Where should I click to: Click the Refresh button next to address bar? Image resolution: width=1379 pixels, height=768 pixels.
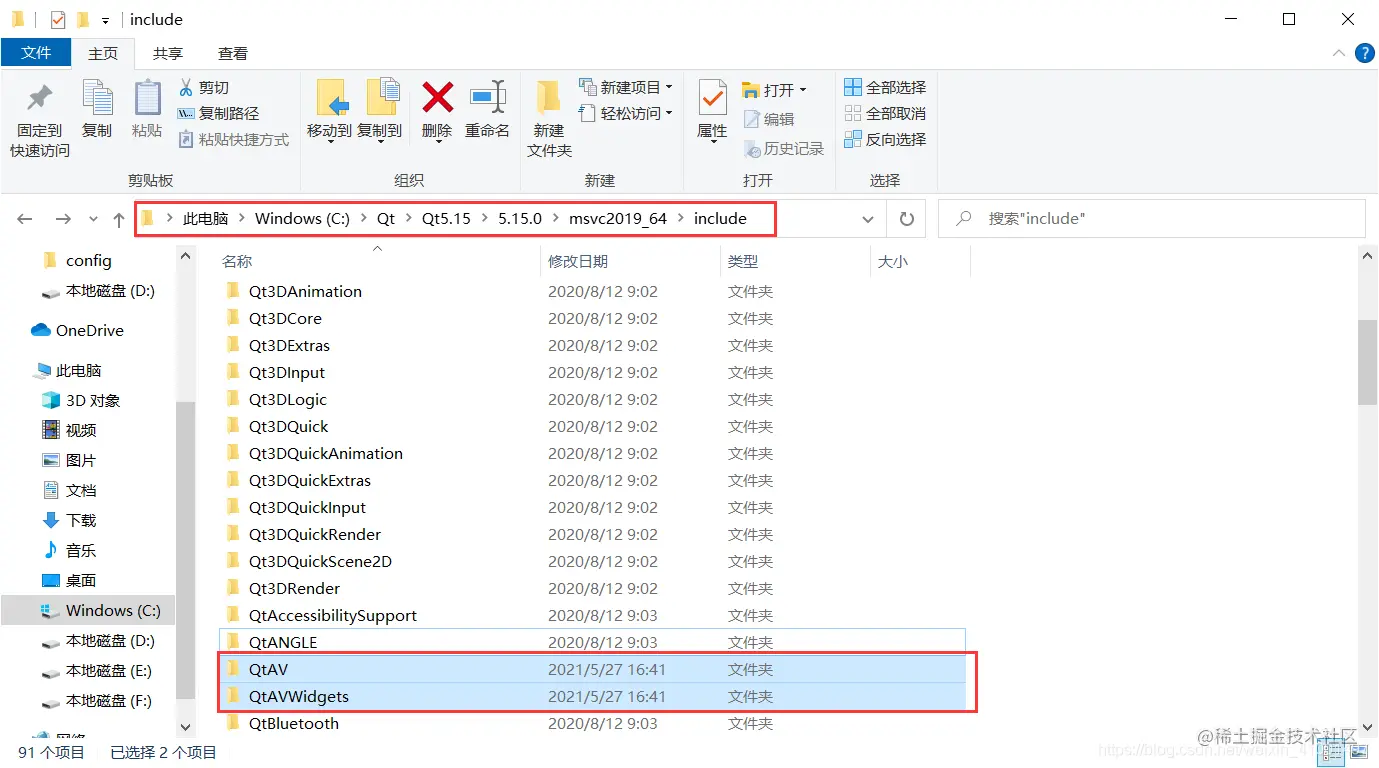tap(906, 218)
